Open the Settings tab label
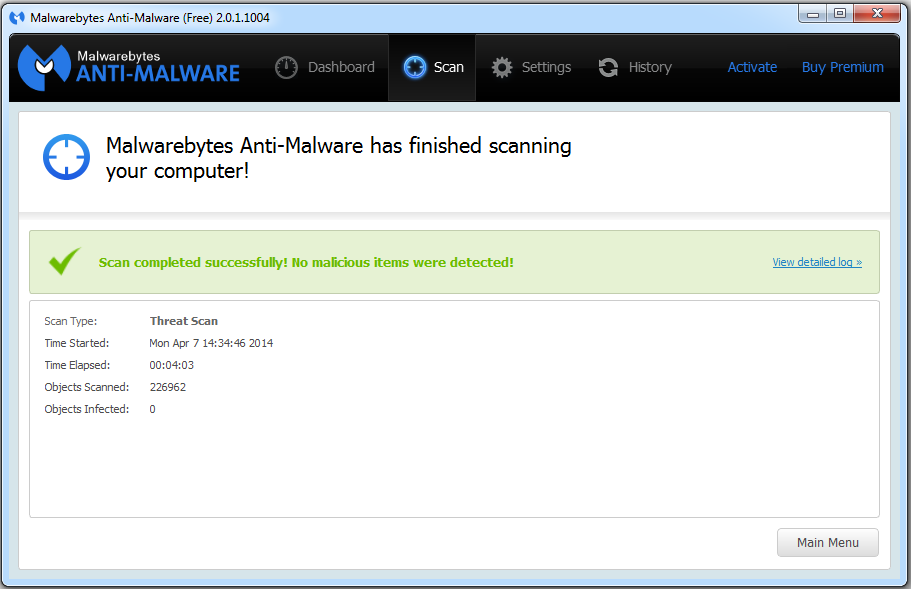Viewport: 911px width, 589px height. click(x=546, y=67)
